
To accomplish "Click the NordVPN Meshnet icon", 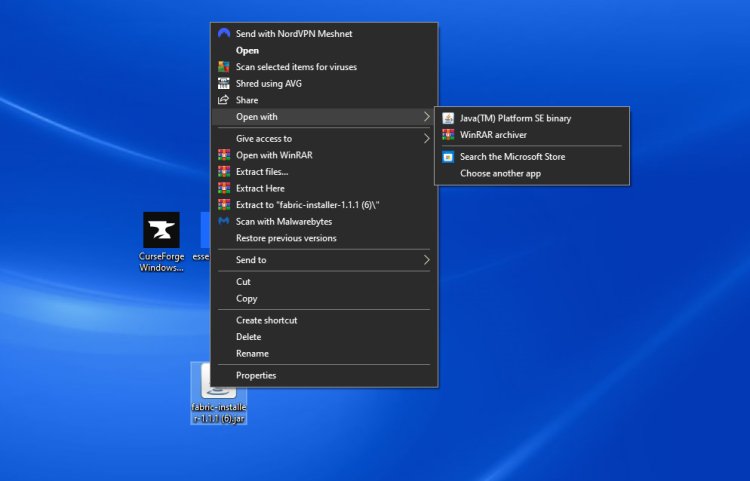I will [224, 34].
